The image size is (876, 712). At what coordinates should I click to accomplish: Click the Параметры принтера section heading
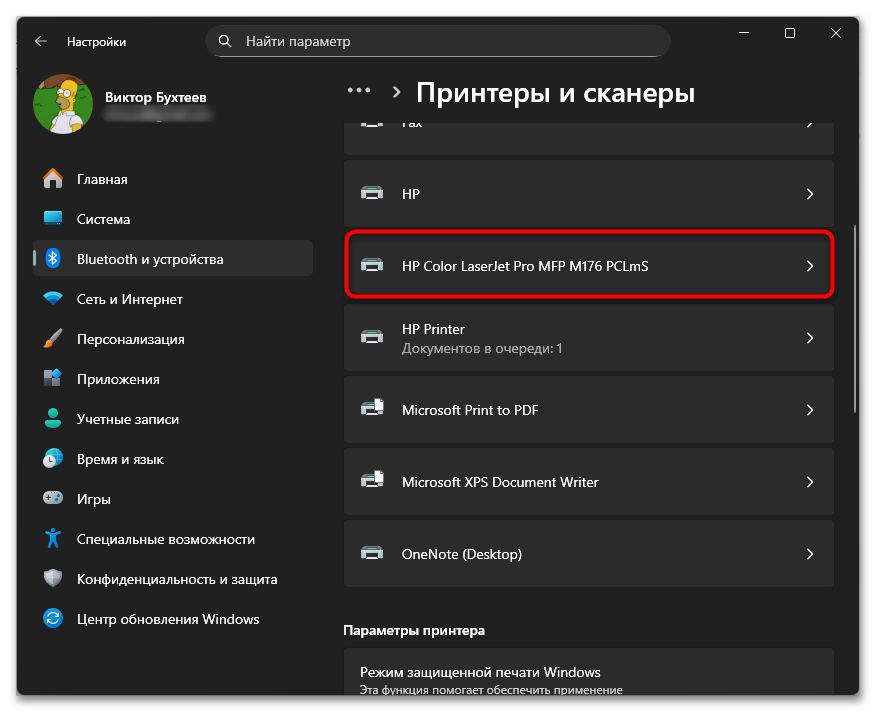pyautogui.click(x=414, y=630)
